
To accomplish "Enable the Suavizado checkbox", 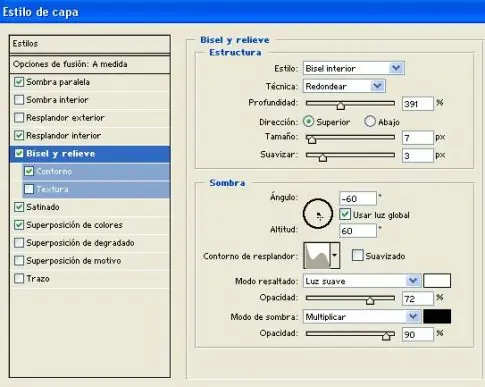I will click(x=358, y=256).
